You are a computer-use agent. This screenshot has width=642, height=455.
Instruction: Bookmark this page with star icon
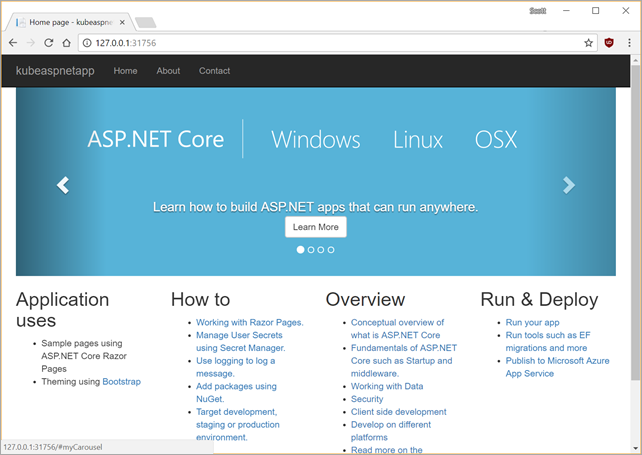tap(588, 43)
